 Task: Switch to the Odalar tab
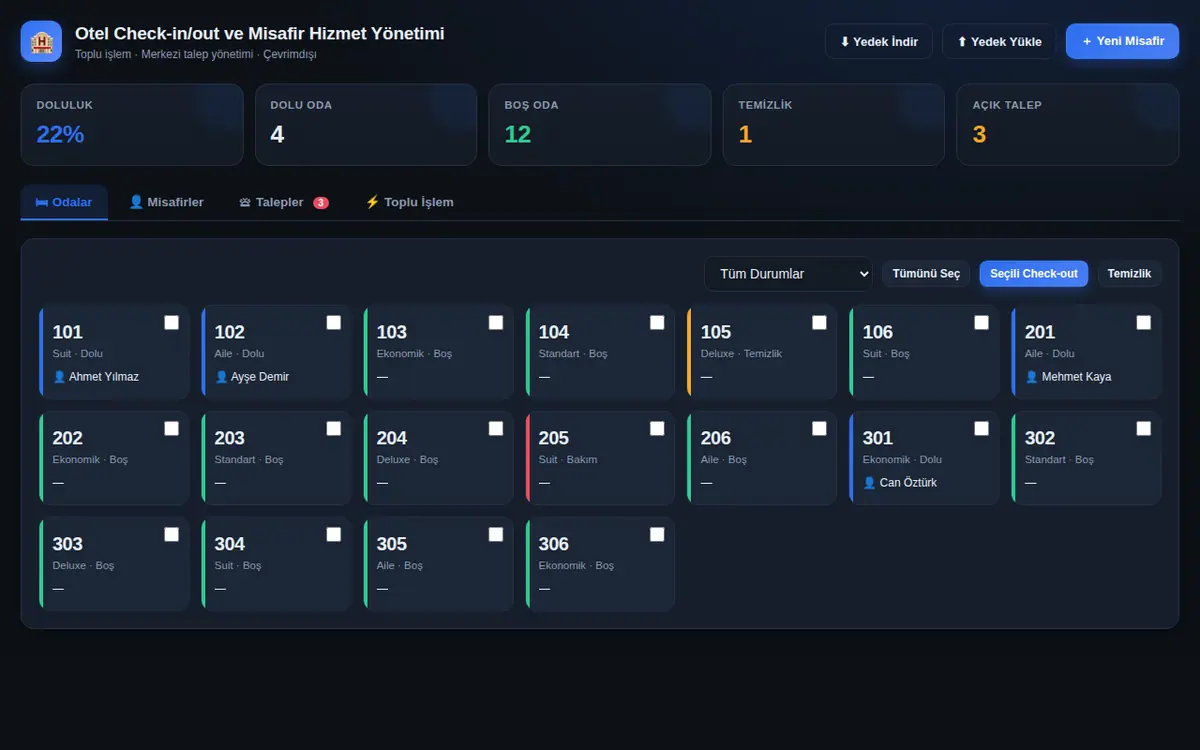(x=64, y=202)
